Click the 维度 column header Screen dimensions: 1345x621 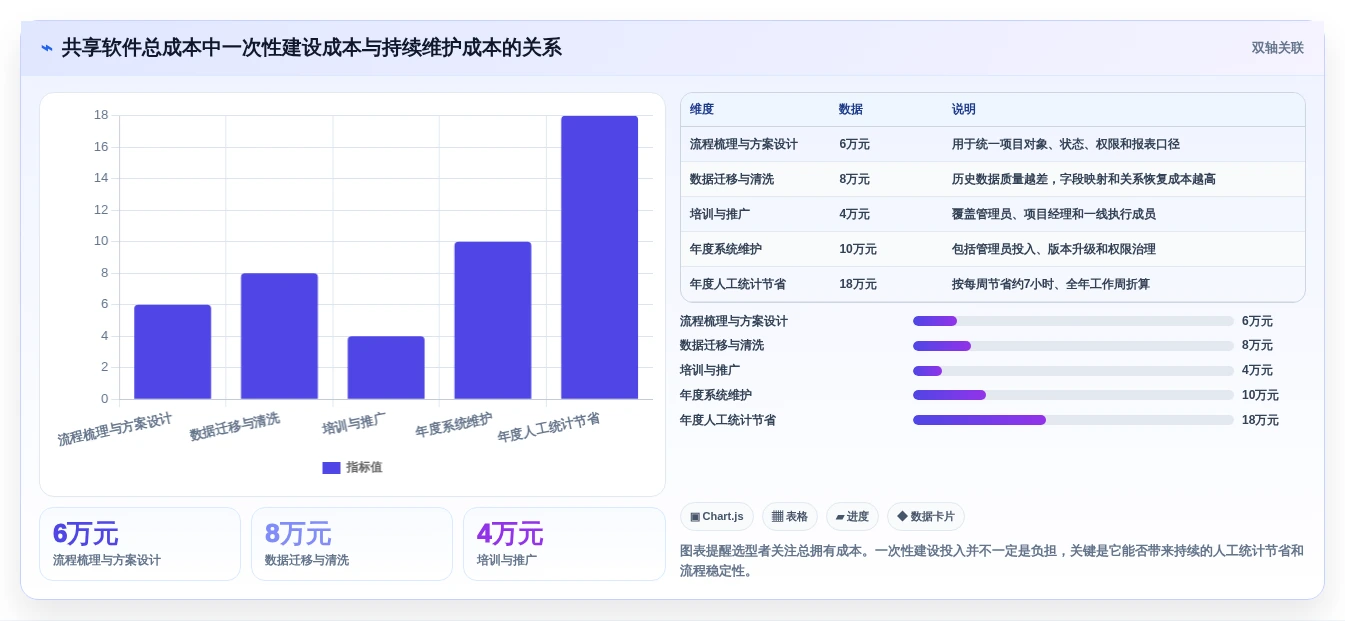pos(702,110)
